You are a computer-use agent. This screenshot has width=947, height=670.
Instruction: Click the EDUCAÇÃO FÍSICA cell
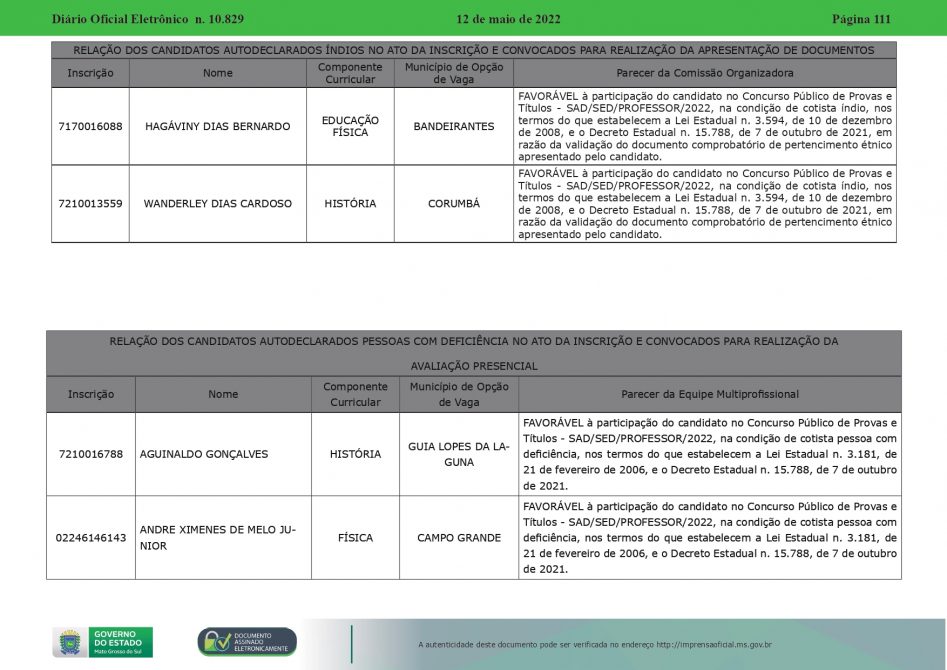point(350,127)
